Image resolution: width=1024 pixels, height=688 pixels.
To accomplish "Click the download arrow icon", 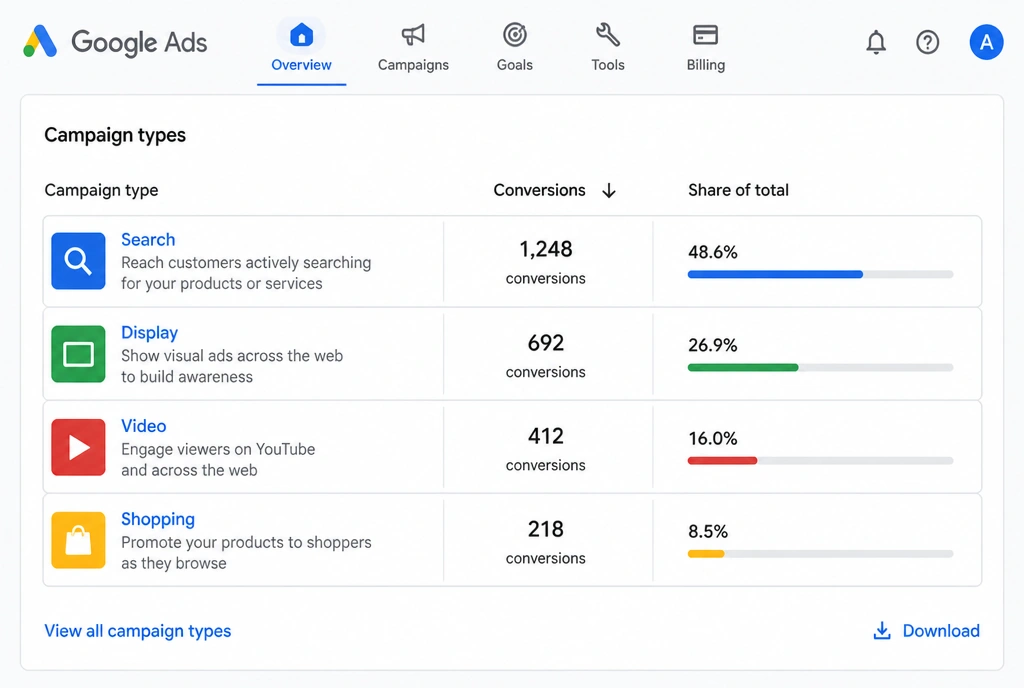I will pos(882,631).
